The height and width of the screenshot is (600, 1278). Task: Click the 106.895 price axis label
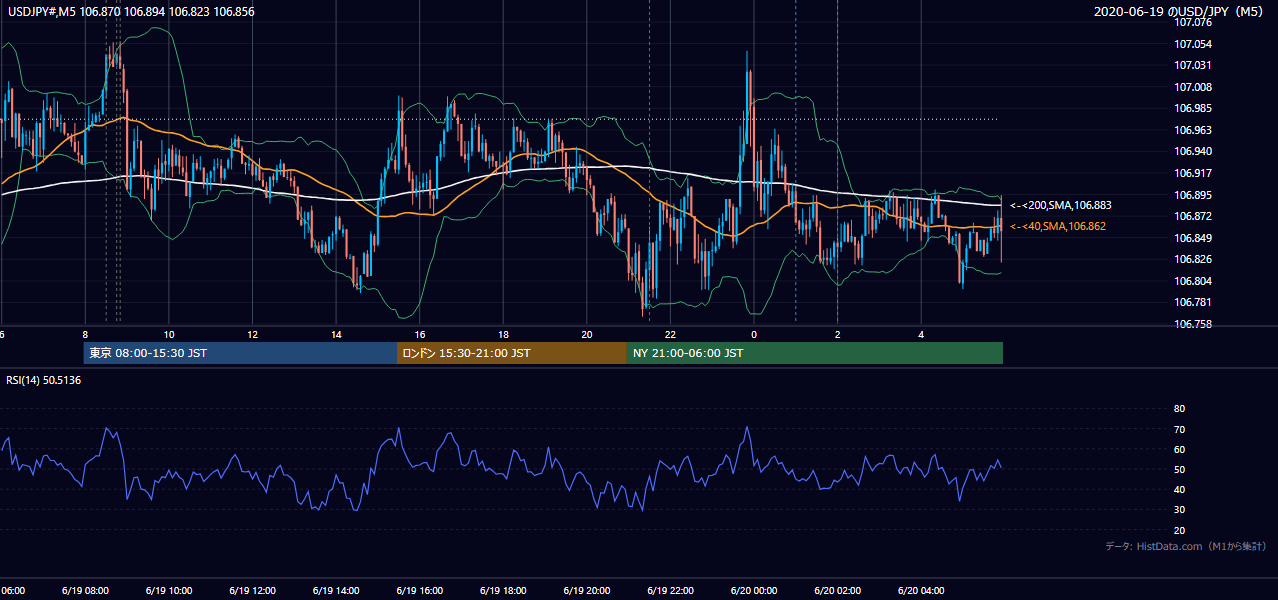(1193, 195)
